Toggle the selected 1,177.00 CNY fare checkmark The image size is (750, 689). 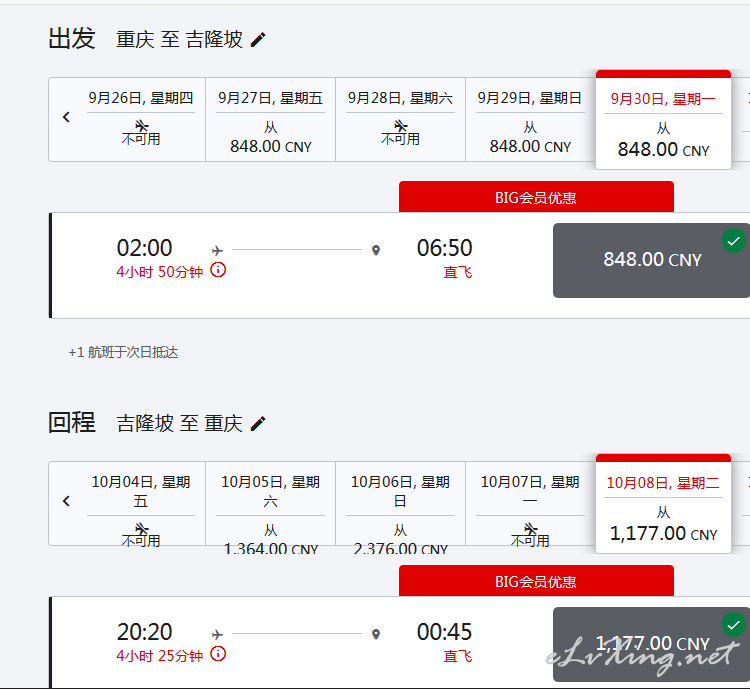tap(734, 625)
